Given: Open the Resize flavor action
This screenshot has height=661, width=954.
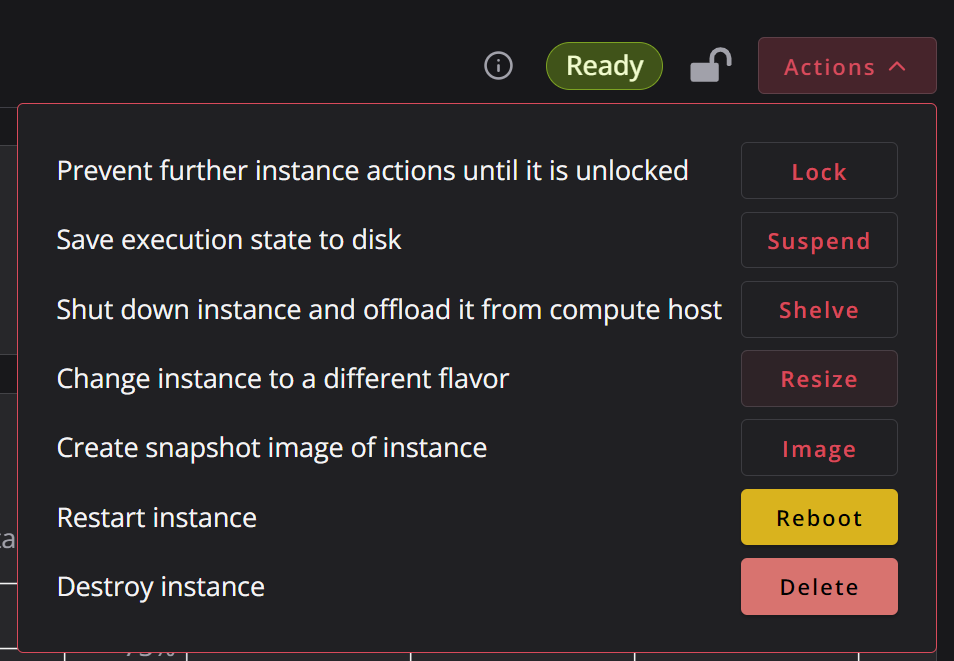Looking at the screenshot, I should pos(819,379).
